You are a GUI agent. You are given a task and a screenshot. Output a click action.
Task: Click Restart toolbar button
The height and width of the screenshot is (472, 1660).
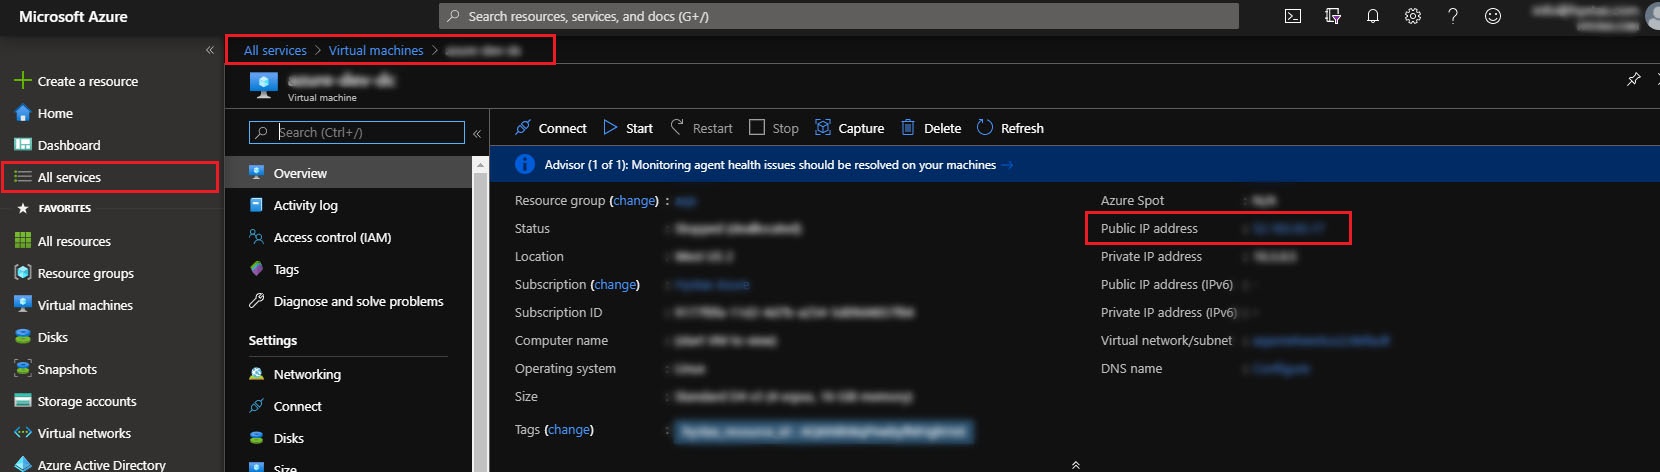click(x=701, y=128)
